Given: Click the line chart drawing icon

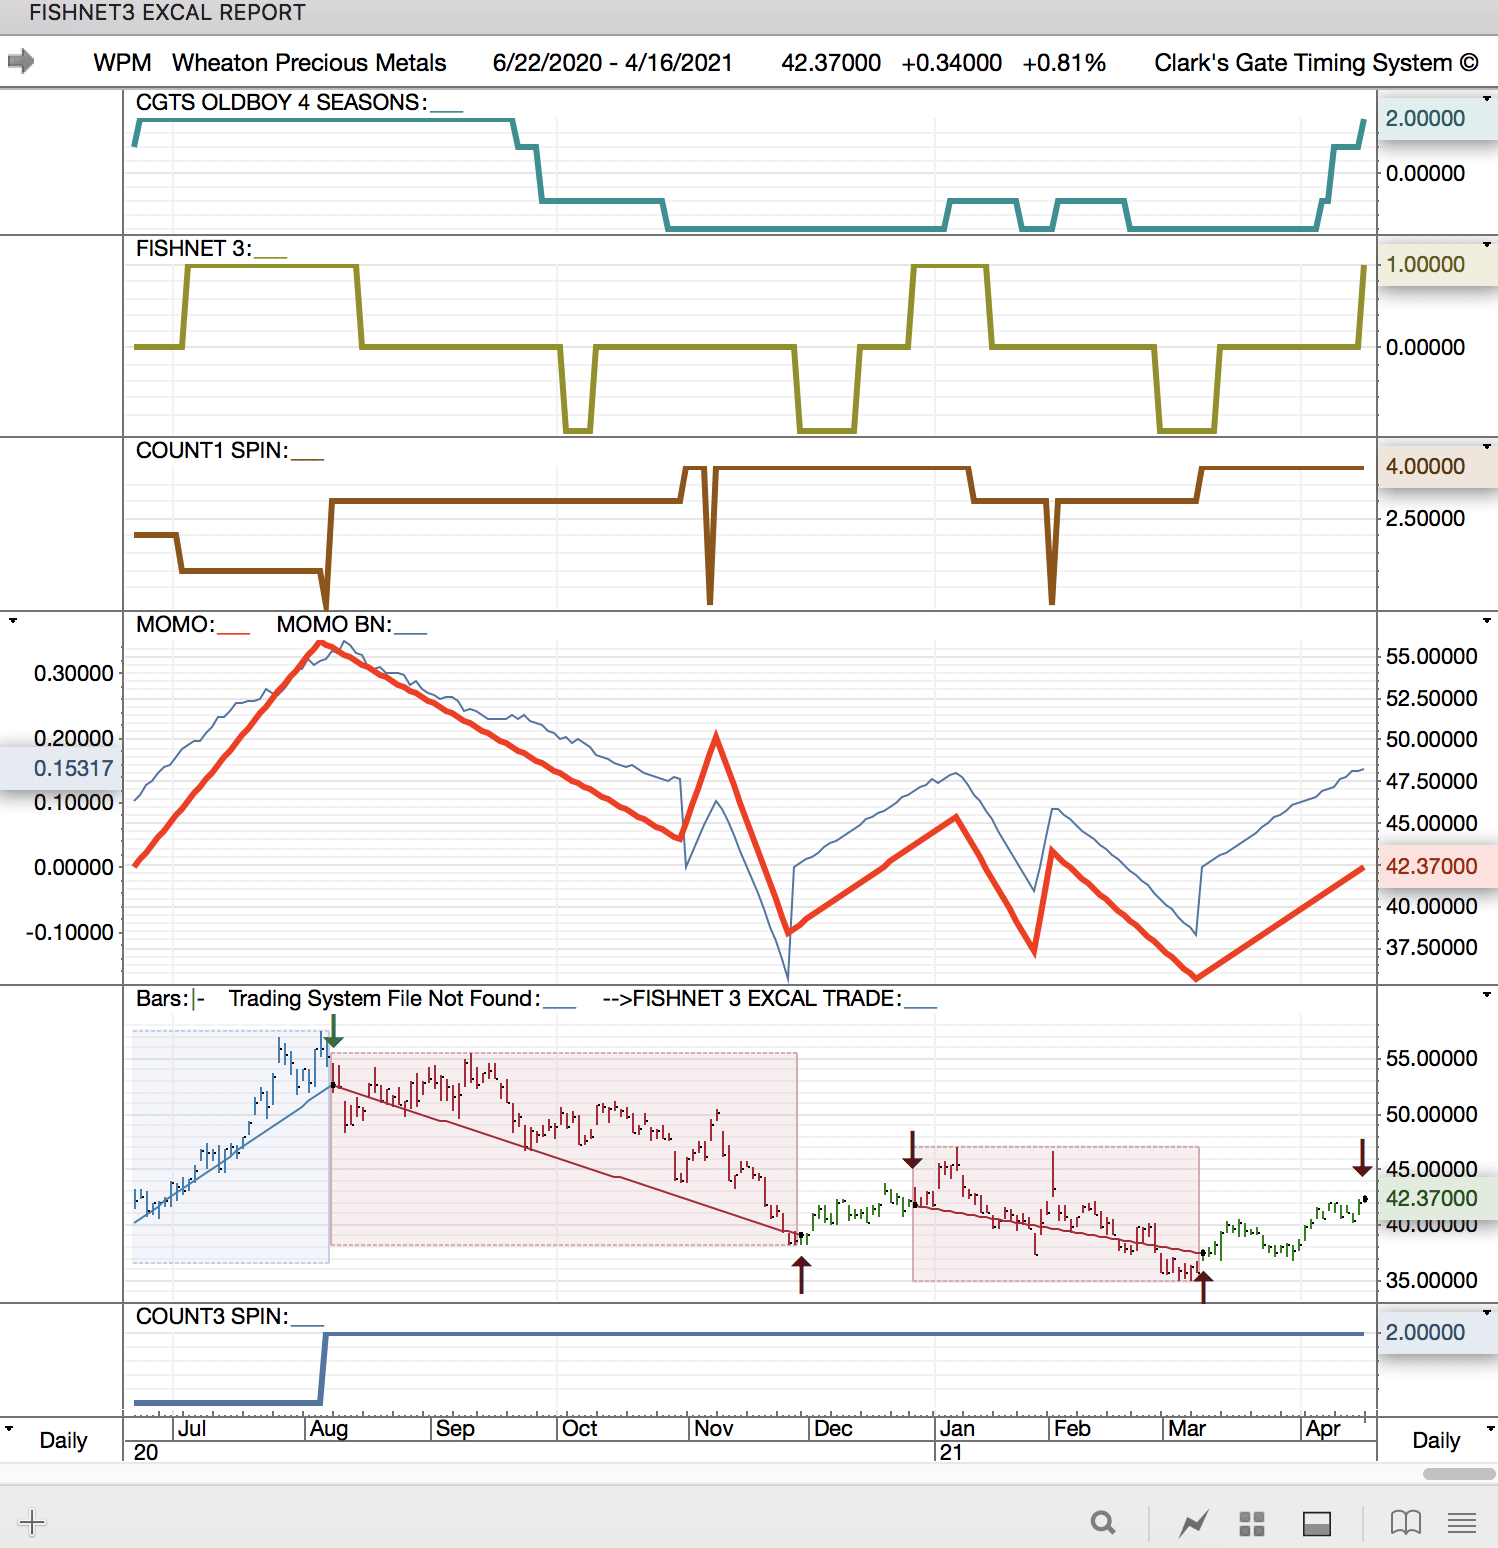Looking at the screenshot, I should (x=1193, y=1523).
